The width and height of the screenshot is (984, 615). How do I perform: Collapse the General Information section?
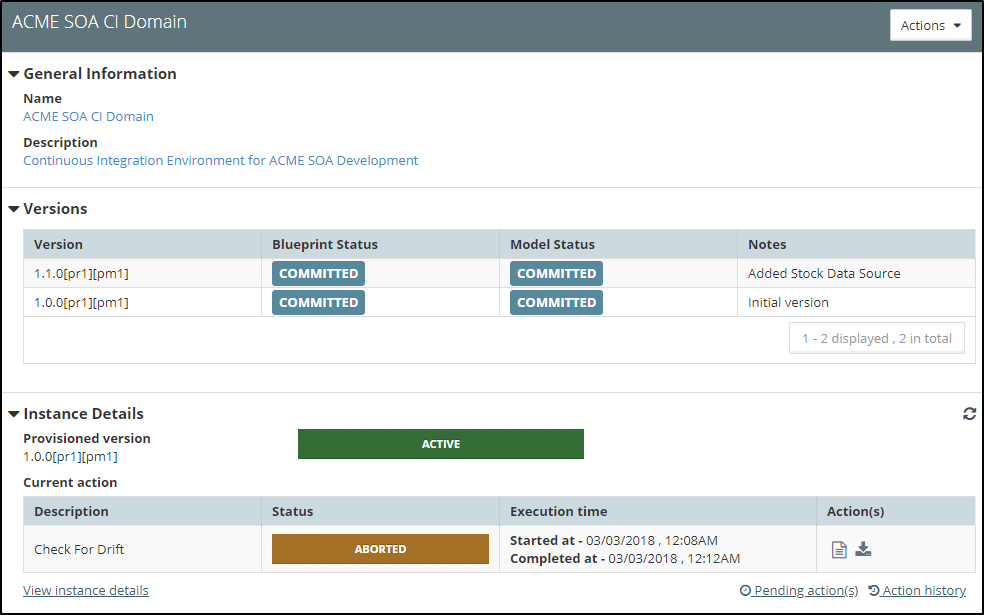(x=14, y=74)
